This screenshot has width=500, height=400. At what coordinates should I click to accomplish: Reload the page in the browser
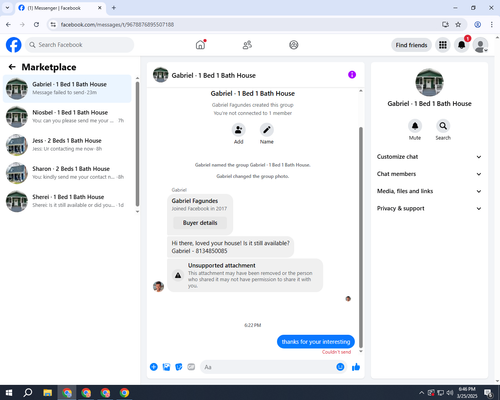tap(36, 24)
